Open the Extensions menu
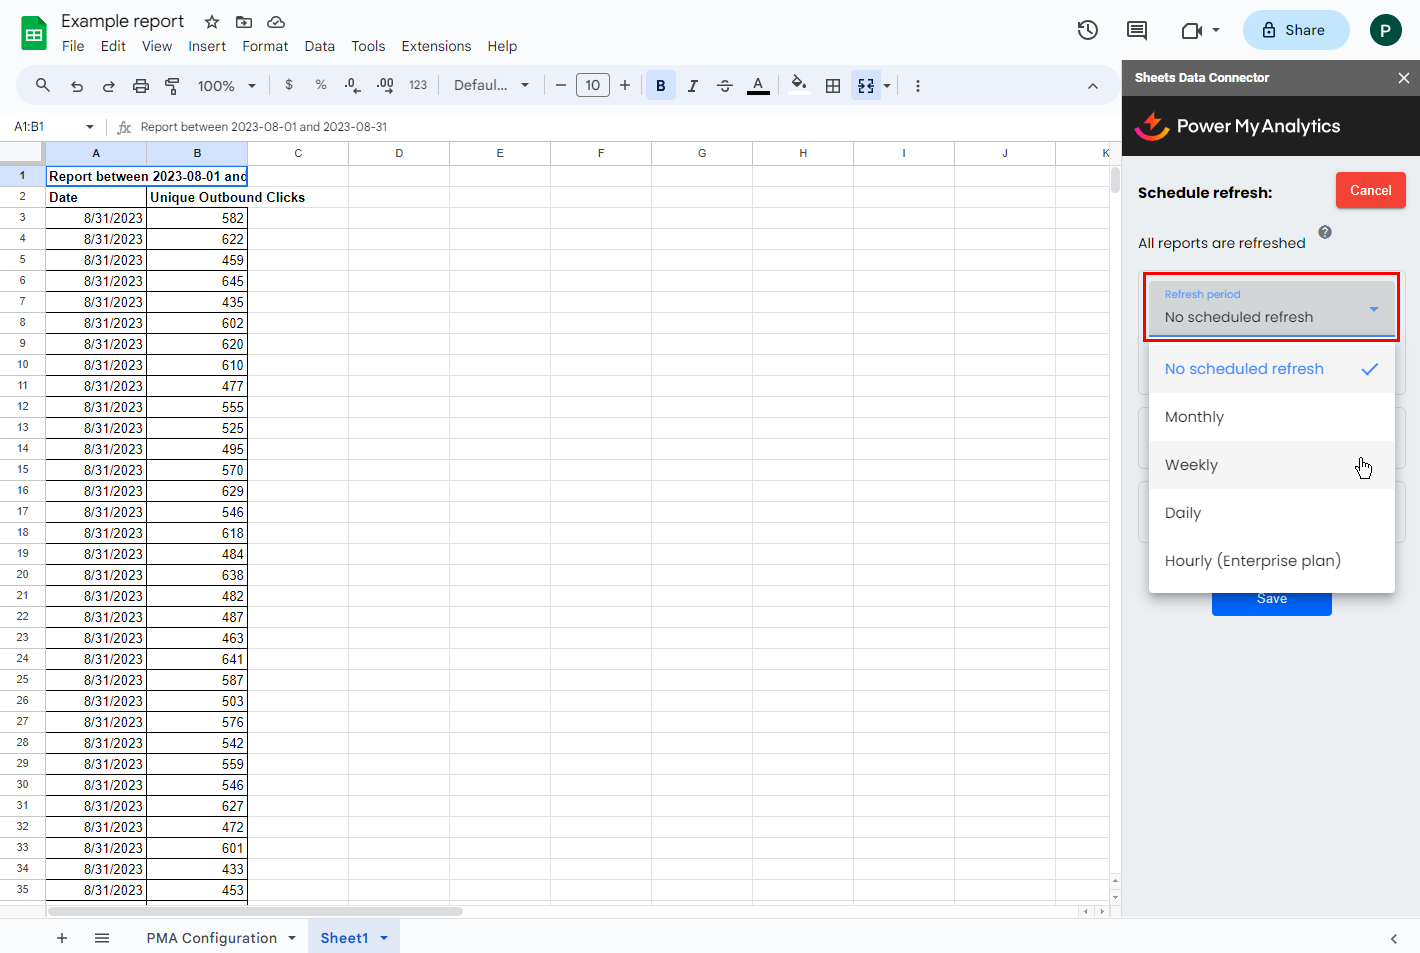Image resolution: width=1420 pixels, height=953 pixels. click(x=436, y=46)
